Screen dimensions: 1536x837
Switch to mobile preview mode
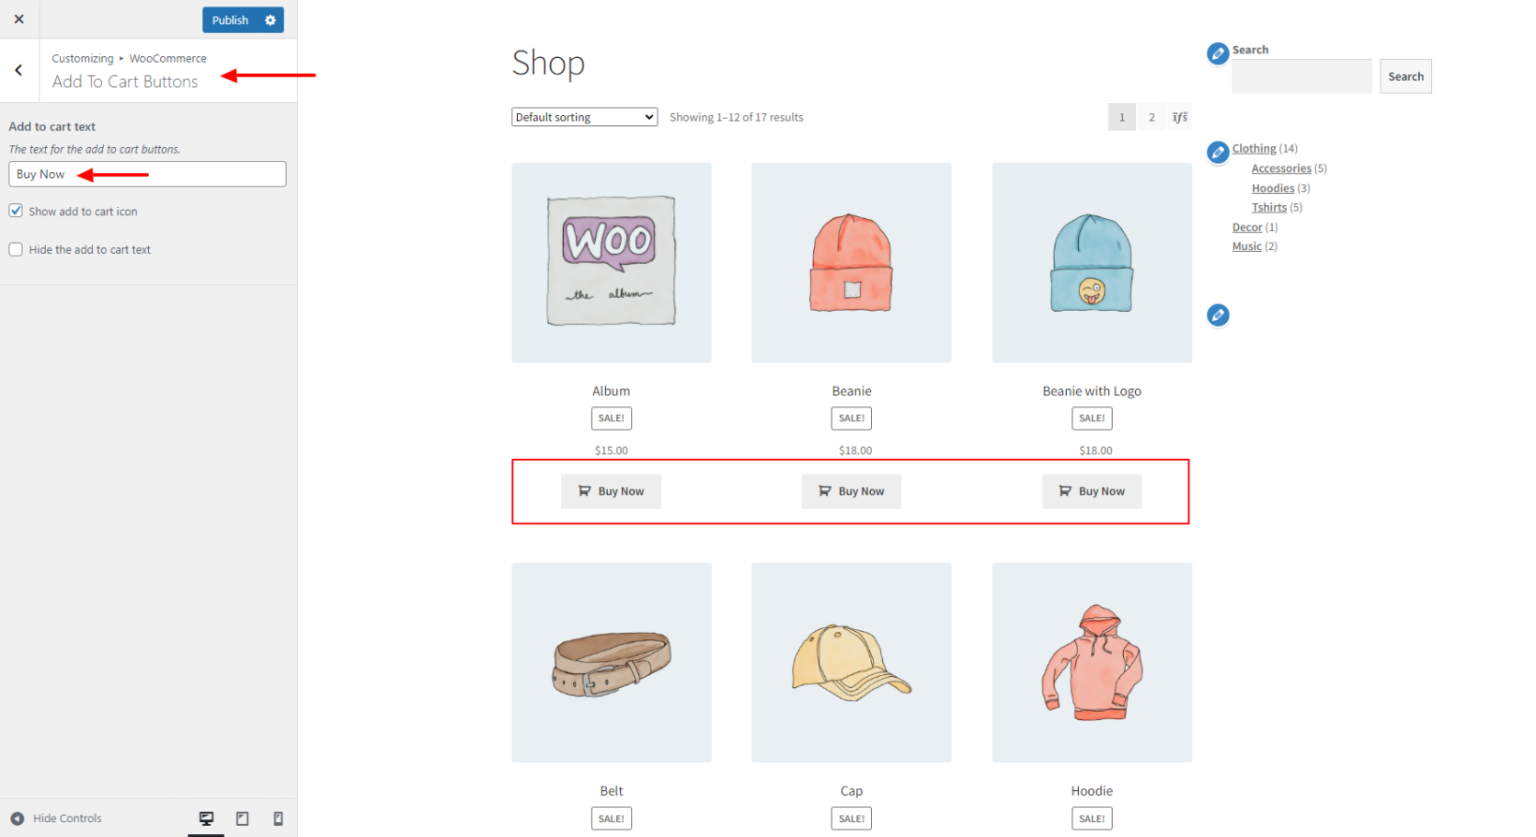(x=278, y=818)
